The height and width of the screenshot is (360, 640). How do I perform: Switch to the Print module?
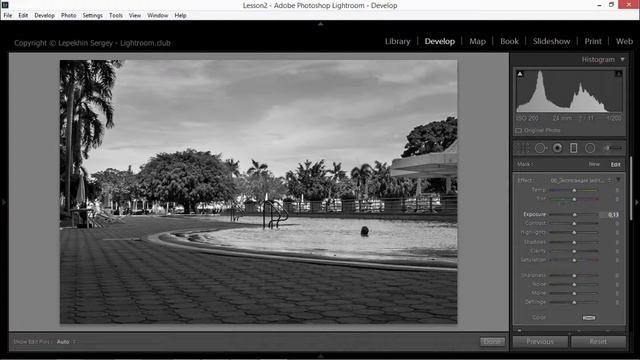click(593, 41)
